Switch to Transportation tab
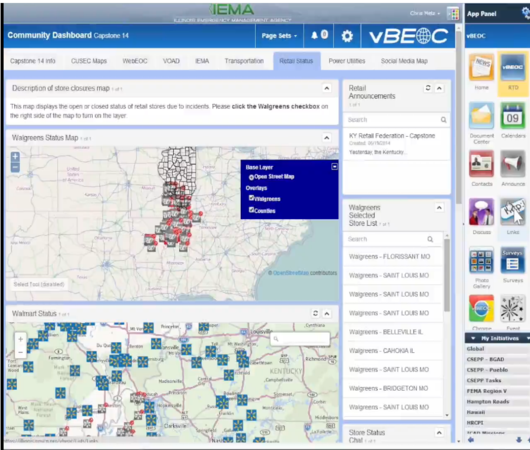530x450 pixels. point(244,61)
